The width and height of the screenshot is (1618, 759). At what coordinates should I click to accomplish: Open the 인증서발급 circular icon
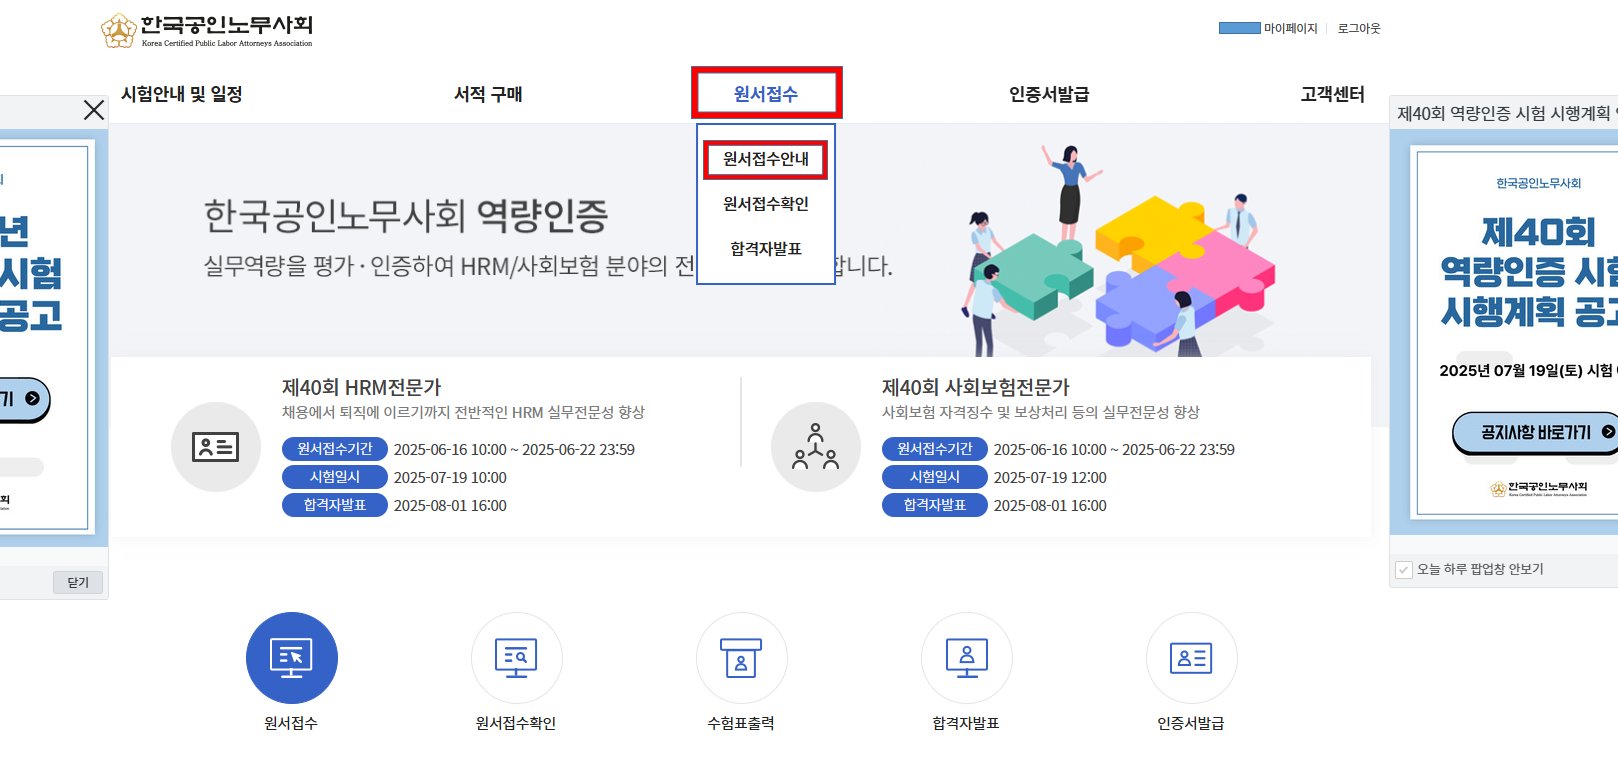[1192, 658]
